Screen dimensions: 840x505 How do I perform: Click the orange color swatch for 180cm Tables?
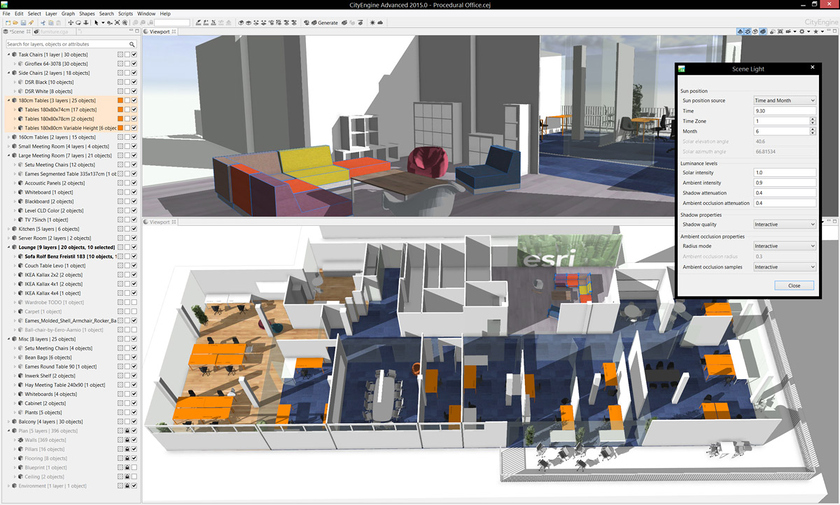(x=120, y=101)
